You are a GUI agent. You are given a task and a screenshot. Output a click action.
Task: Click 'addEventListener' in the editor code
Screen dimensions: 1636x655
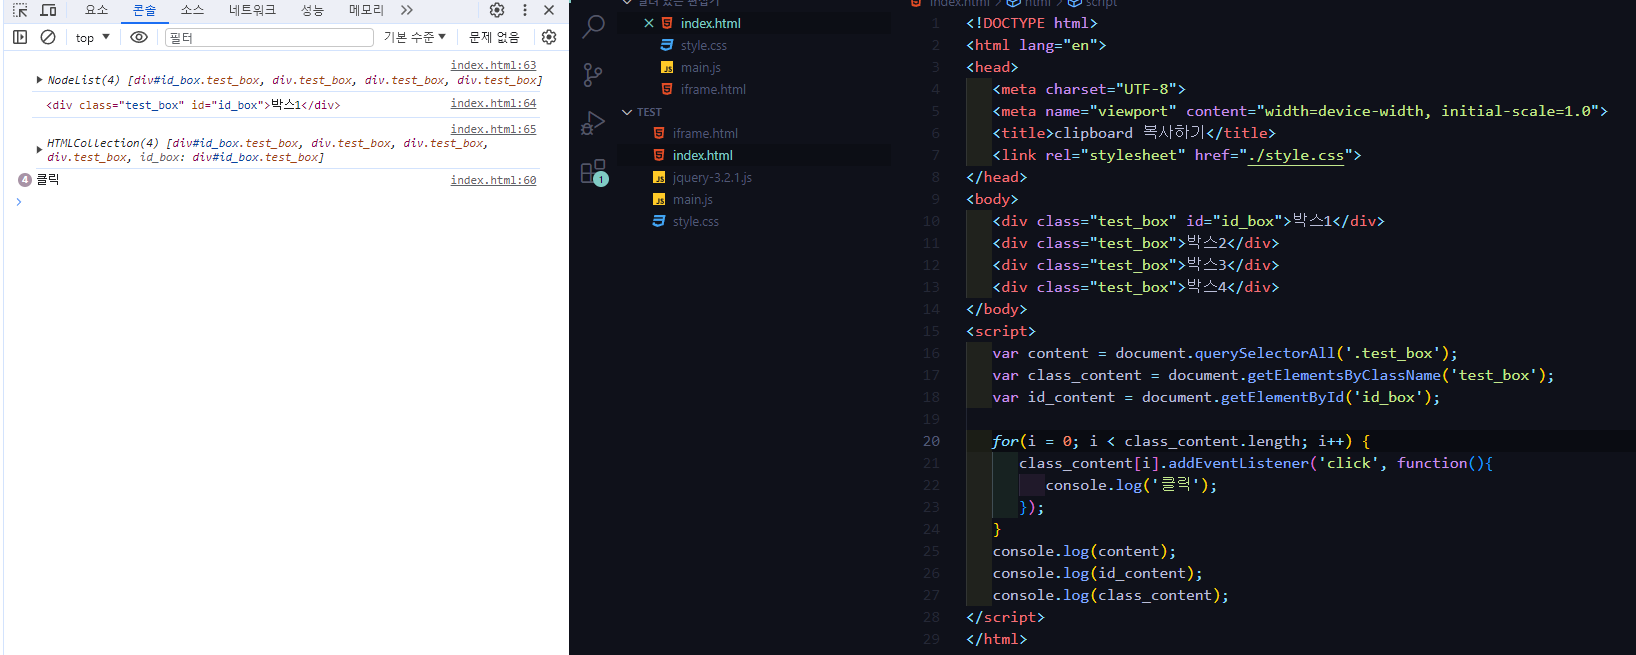tap(1238, 463)
